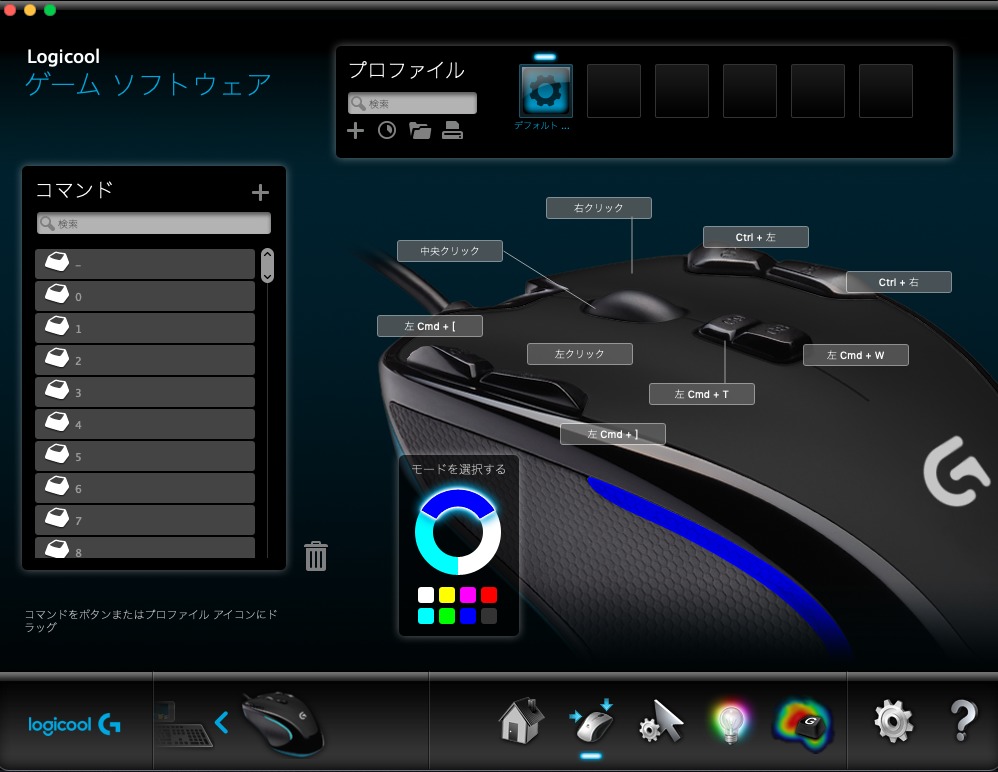
Task: Open pointer settings cursor icon
Action: [x=661, y=721]
